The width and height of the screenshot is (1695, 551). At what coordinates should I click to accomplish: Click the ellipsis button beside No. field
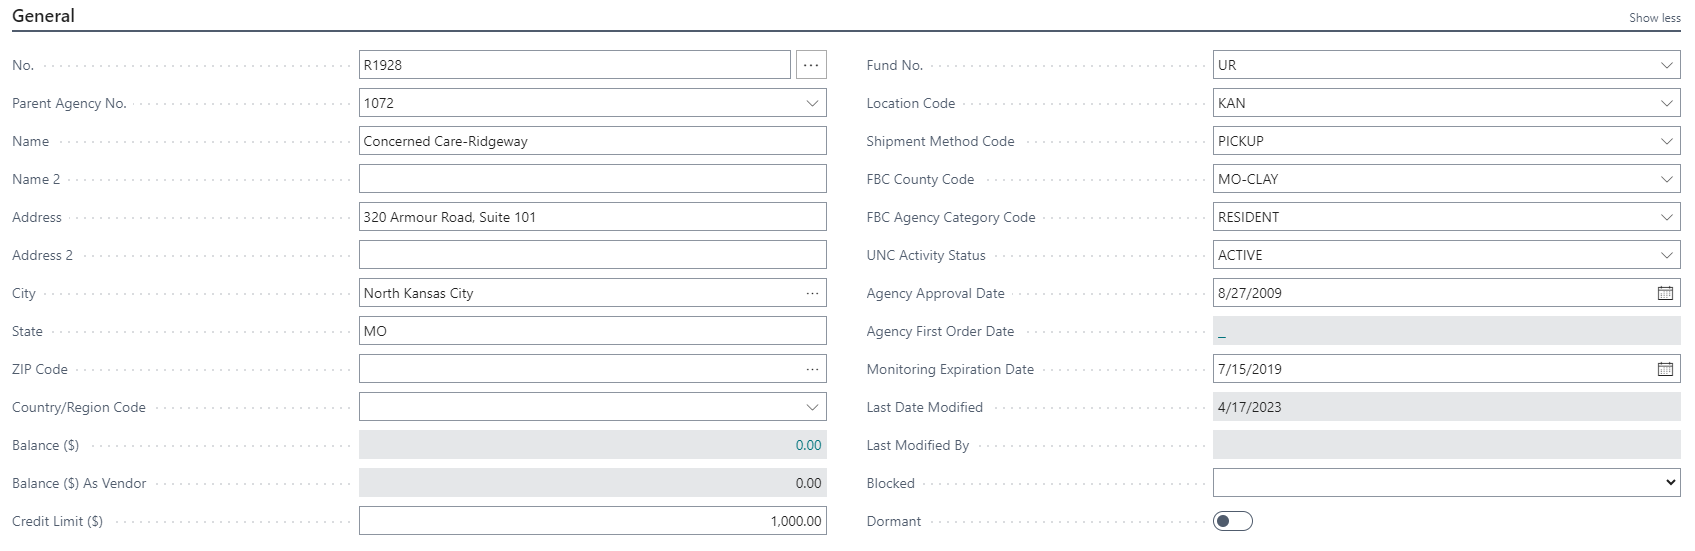tap(811, 65)
